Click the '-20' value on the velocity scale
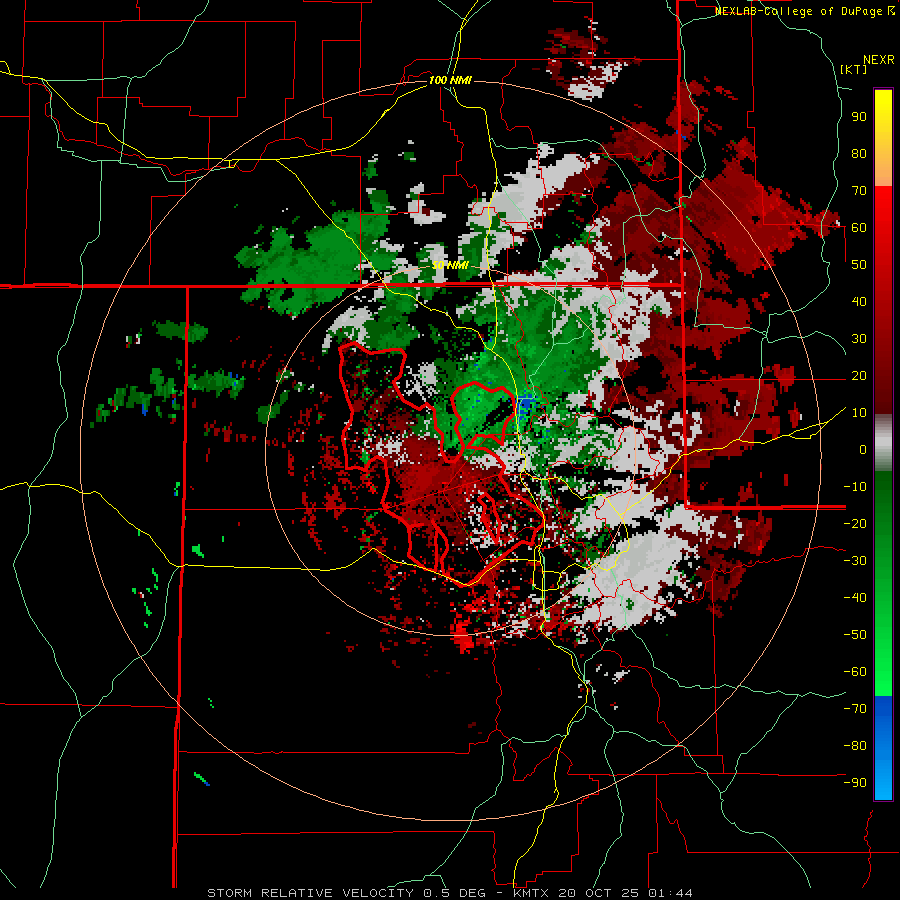Viewport: 900px width, 900px height. (x=855, y=524)
